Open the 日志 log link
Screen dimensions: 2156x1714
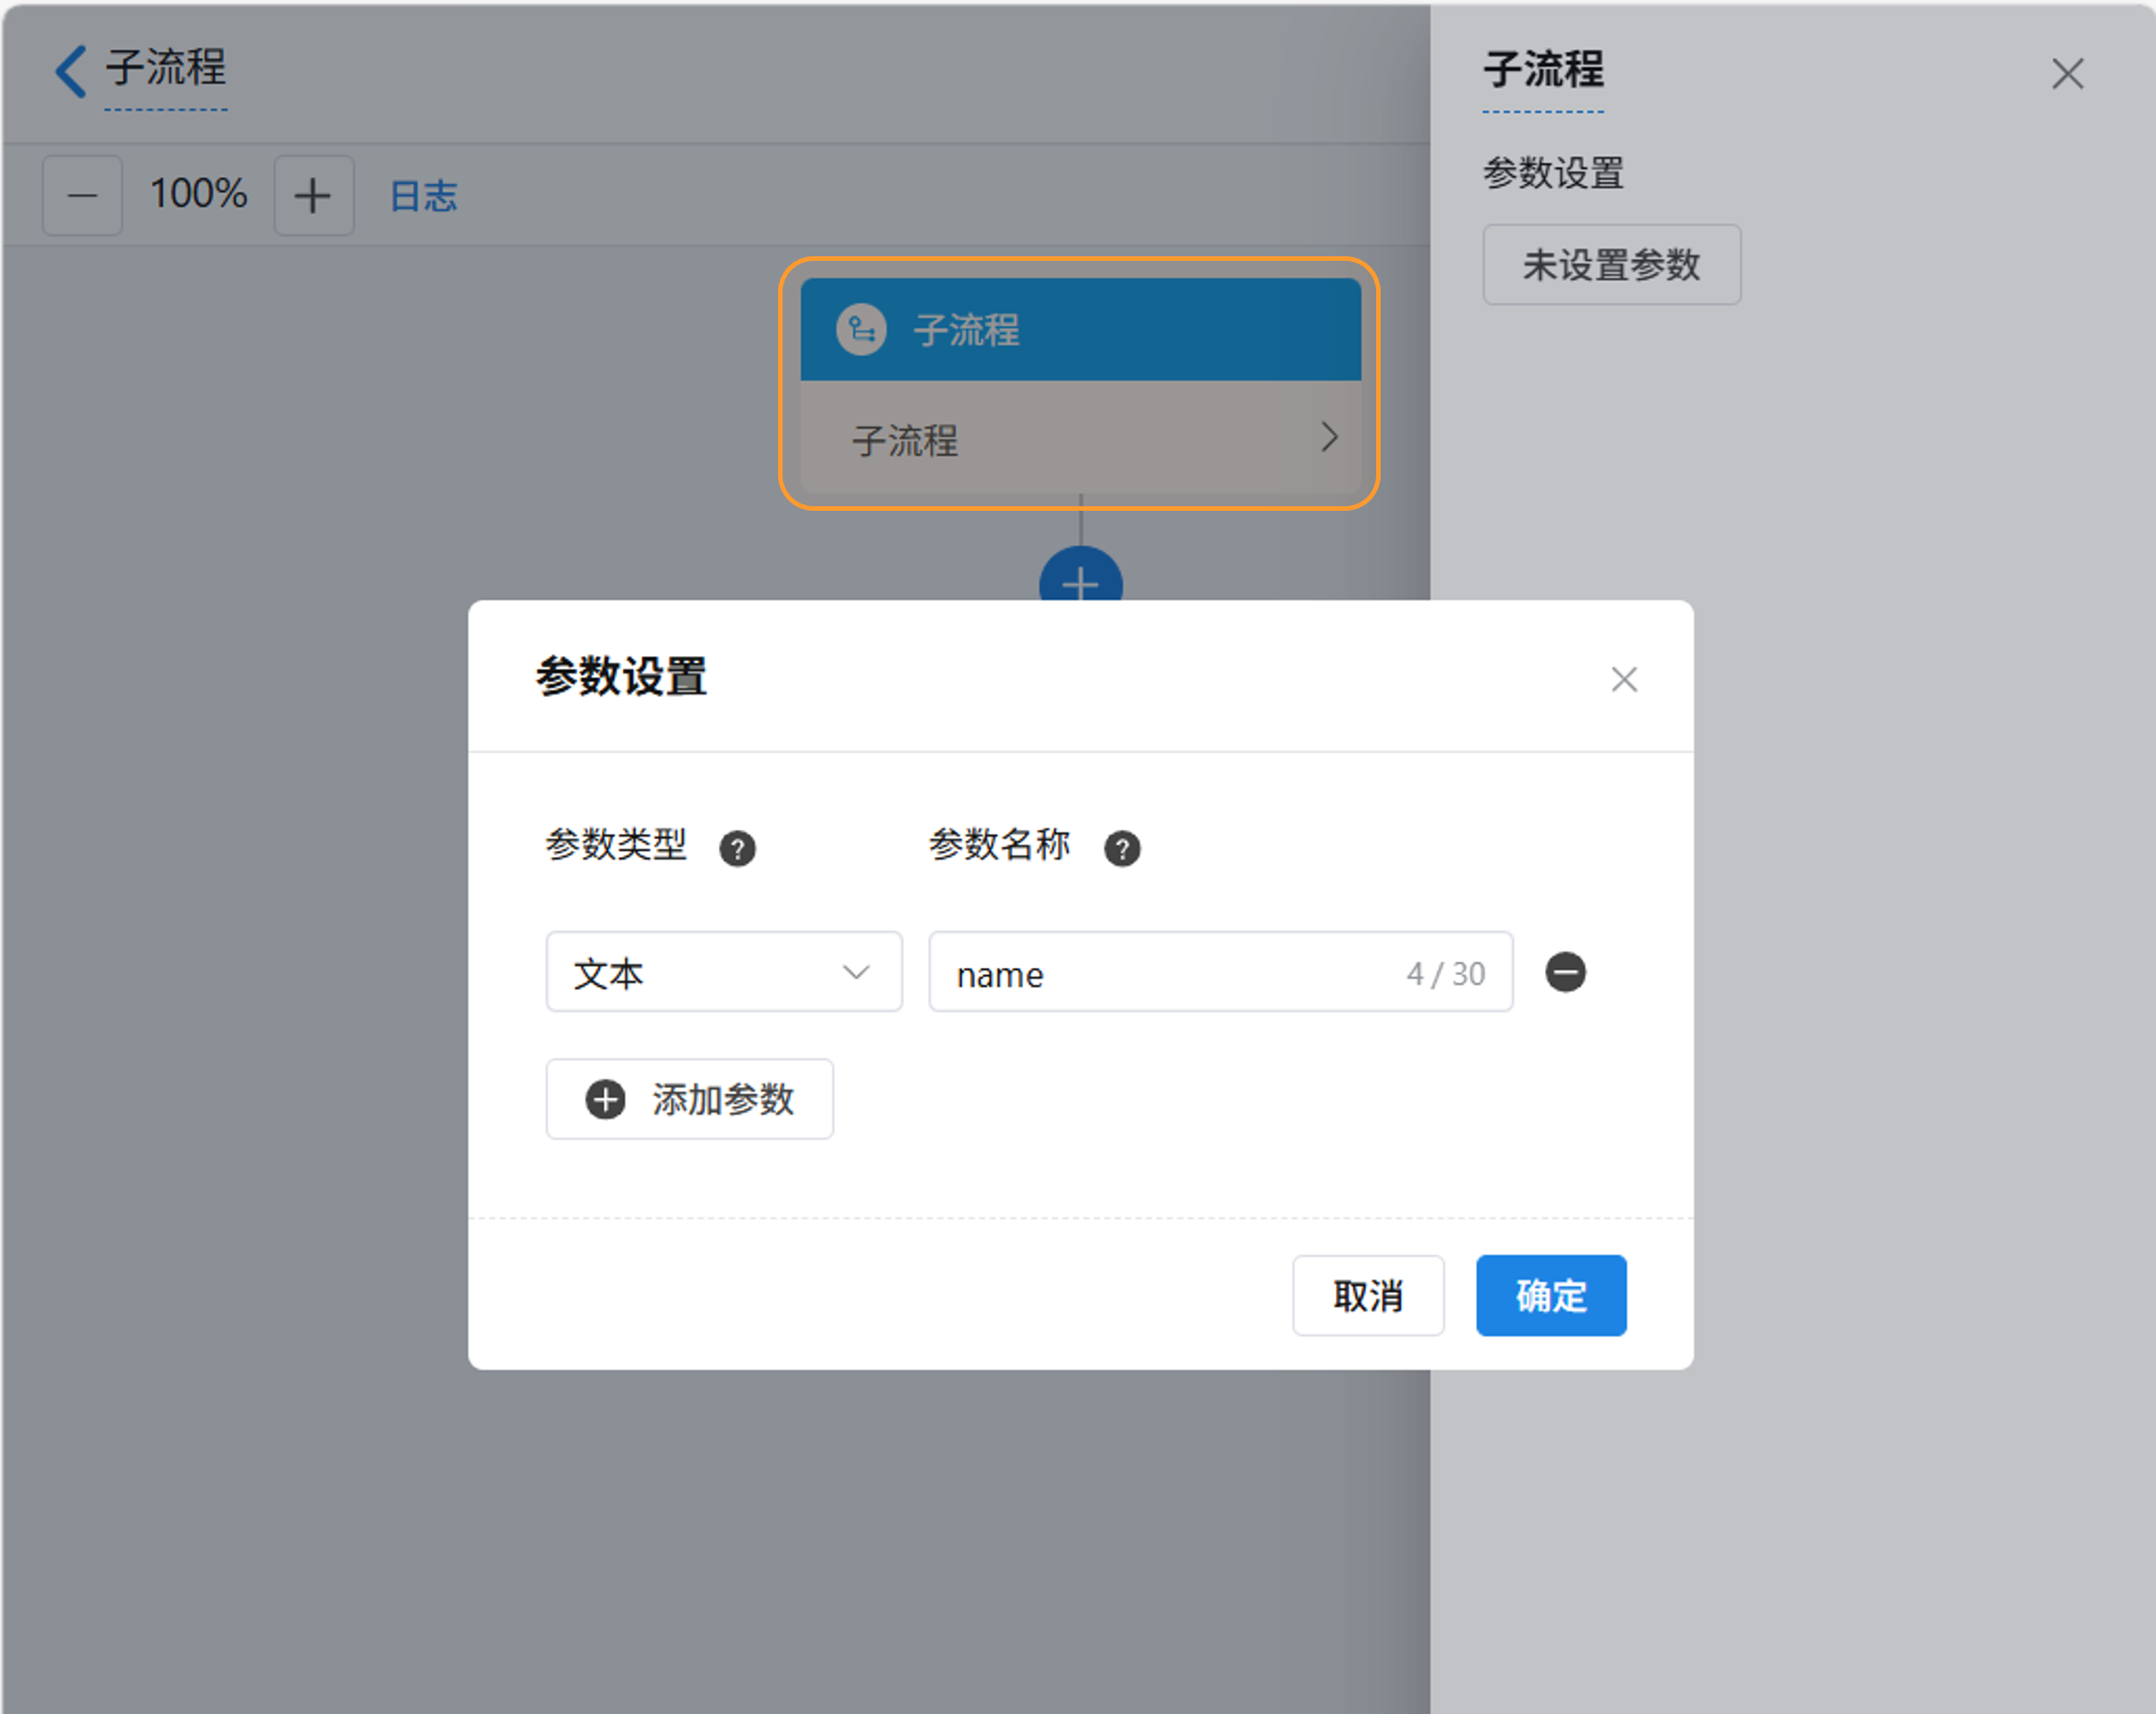423,196
